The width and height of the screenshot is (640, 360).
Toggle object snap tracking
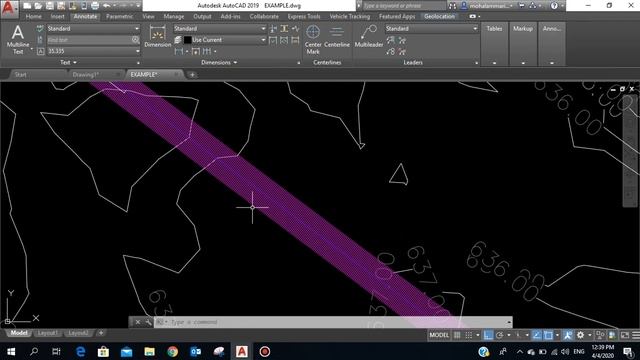537,335
